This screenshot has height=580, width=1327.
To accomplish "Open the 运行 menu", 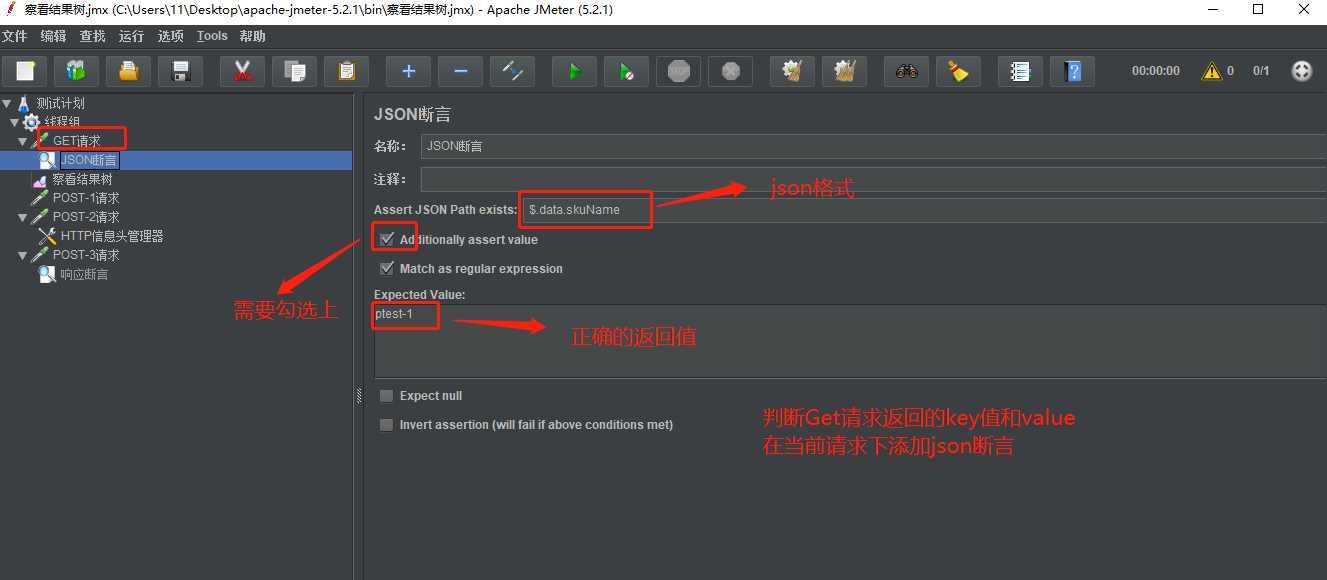I will point(131,36).
